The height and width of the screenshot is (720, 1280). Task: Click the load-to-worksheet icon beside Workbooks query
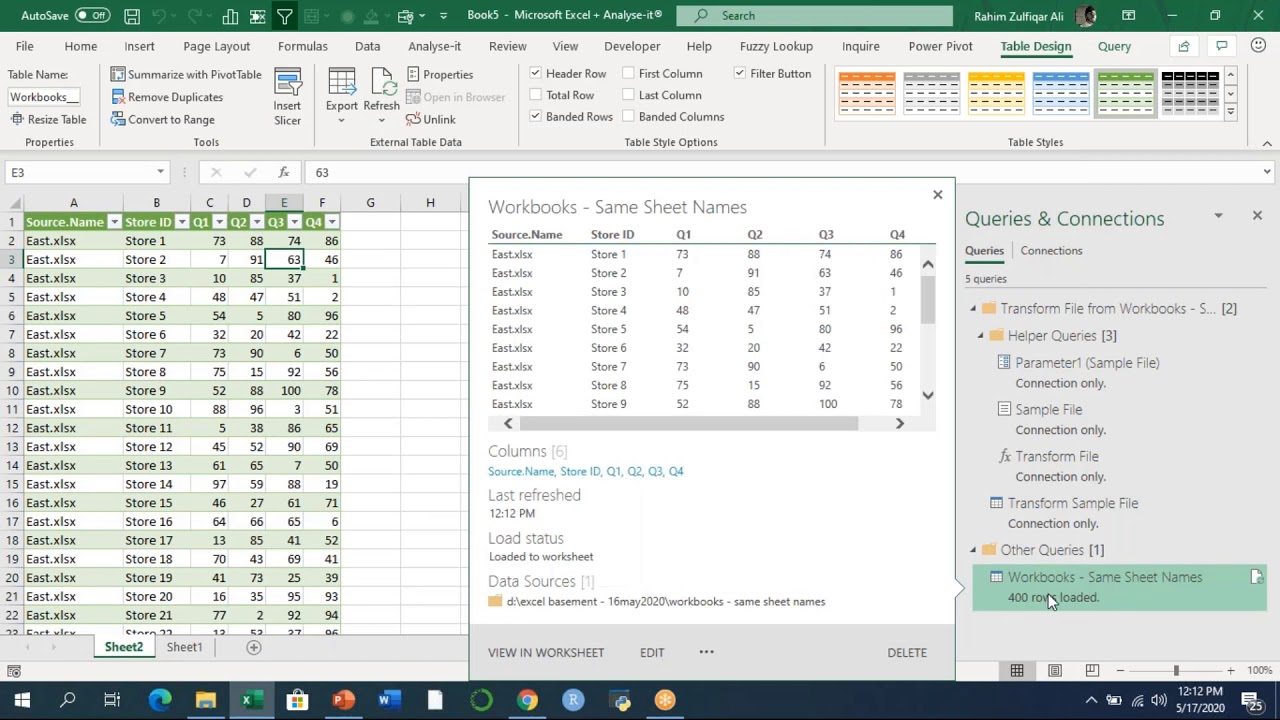click(x=1257, y=577)
